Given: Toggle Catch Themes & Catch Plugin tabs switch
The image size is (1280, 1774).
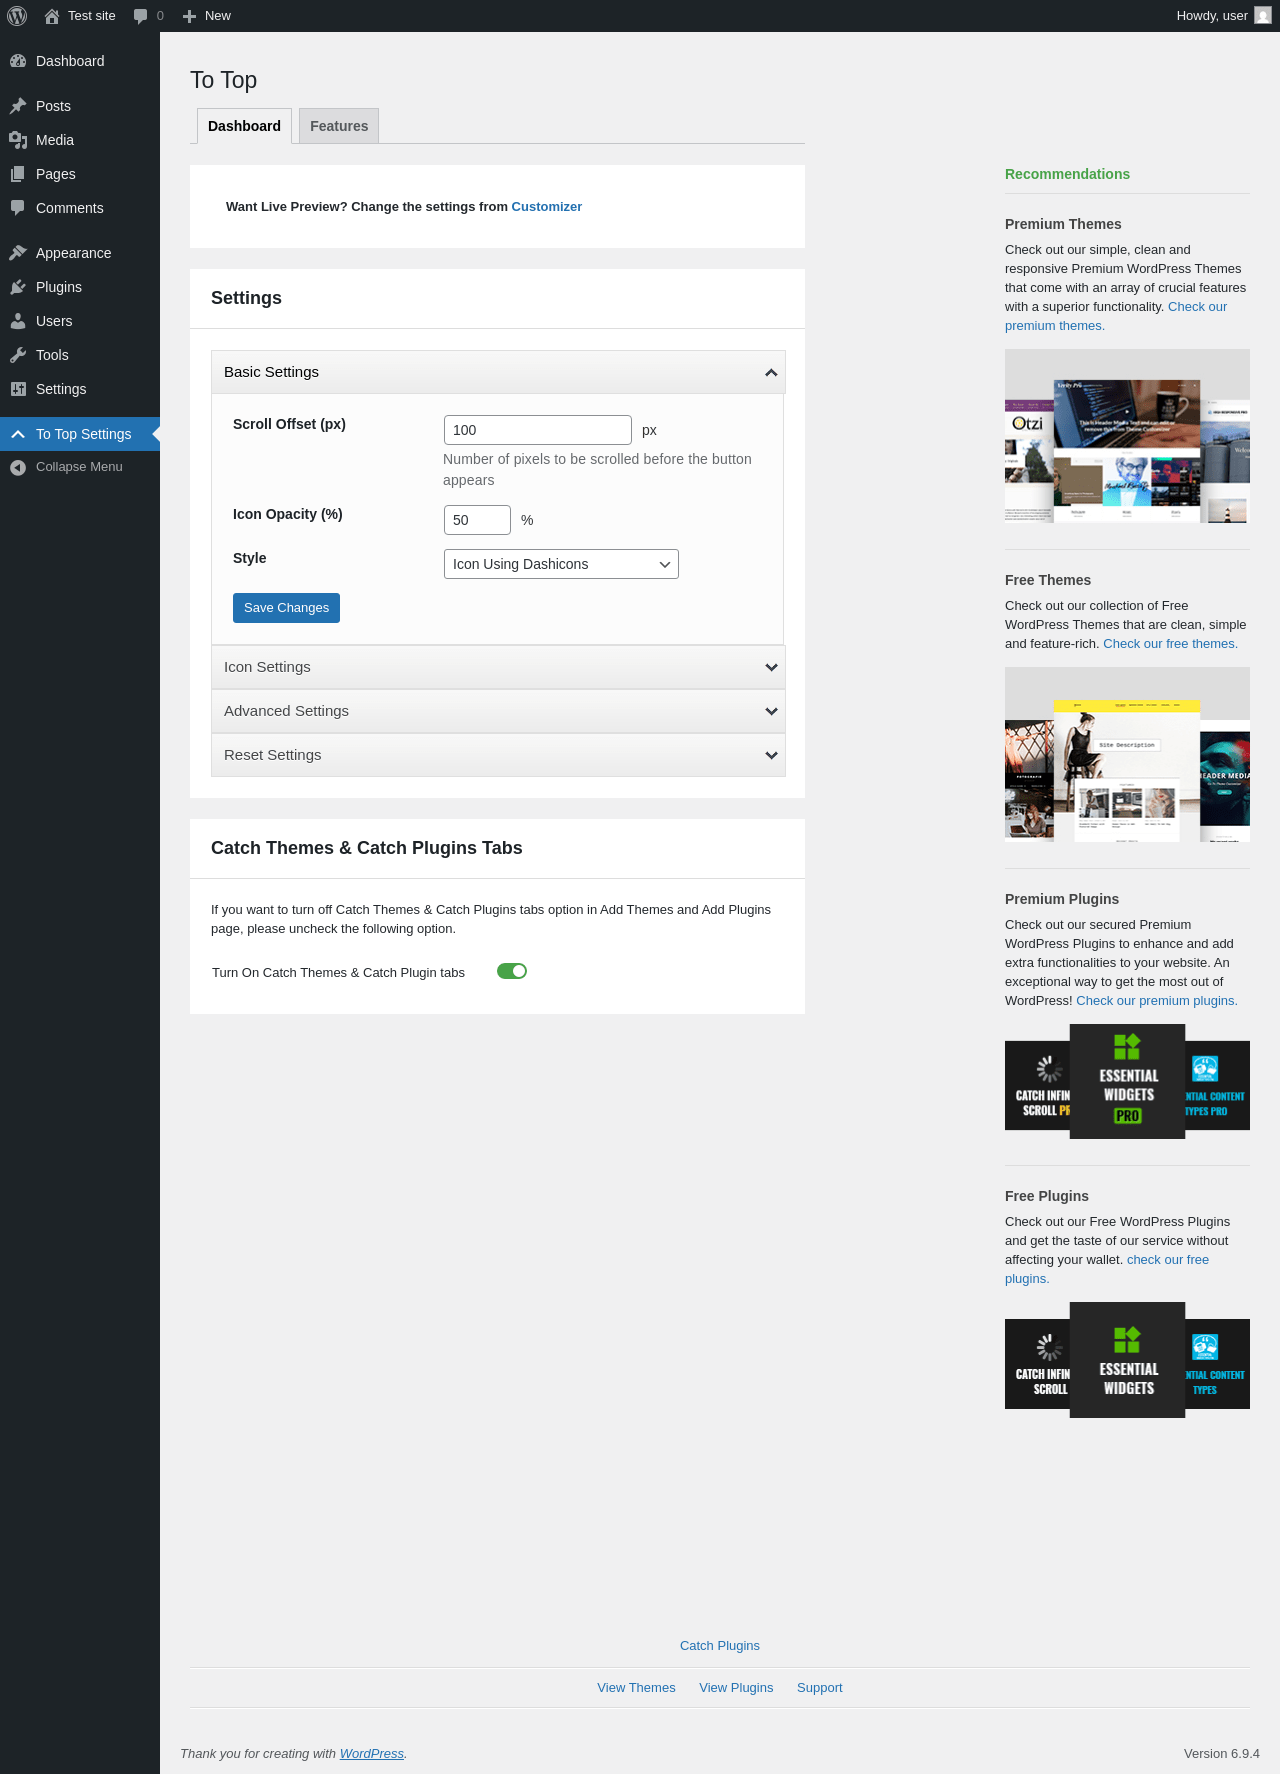Looking at the screenshot, I should (512, 971).
